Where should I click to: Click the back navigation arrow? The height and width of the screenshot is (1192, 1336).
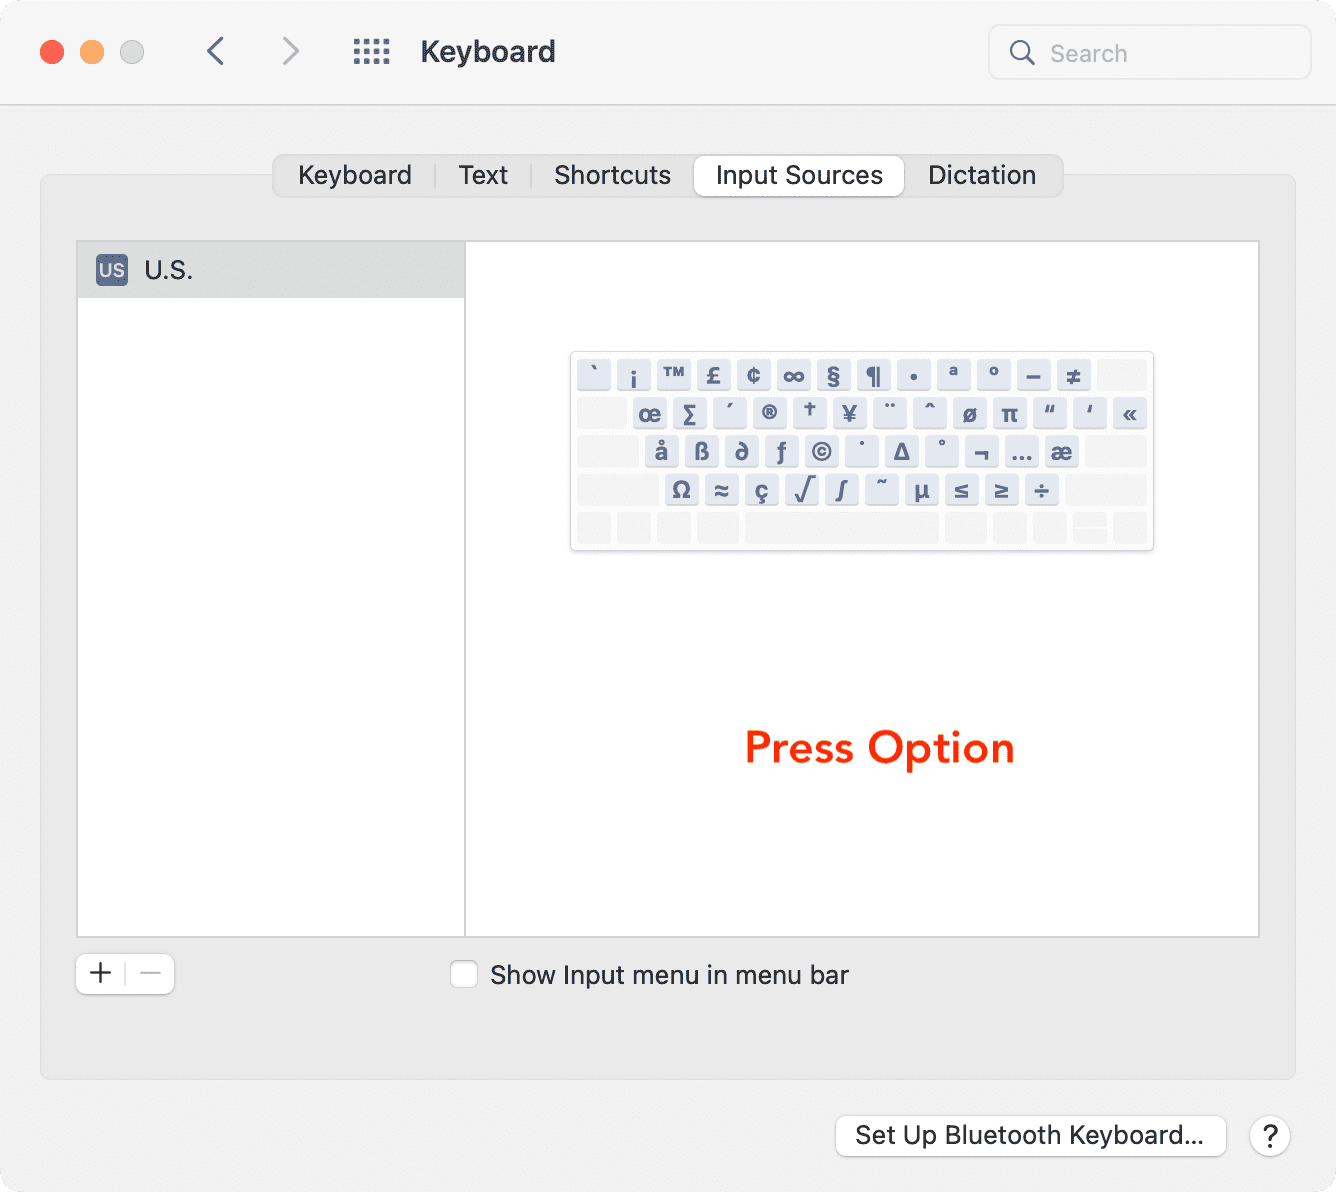point(215,51)
